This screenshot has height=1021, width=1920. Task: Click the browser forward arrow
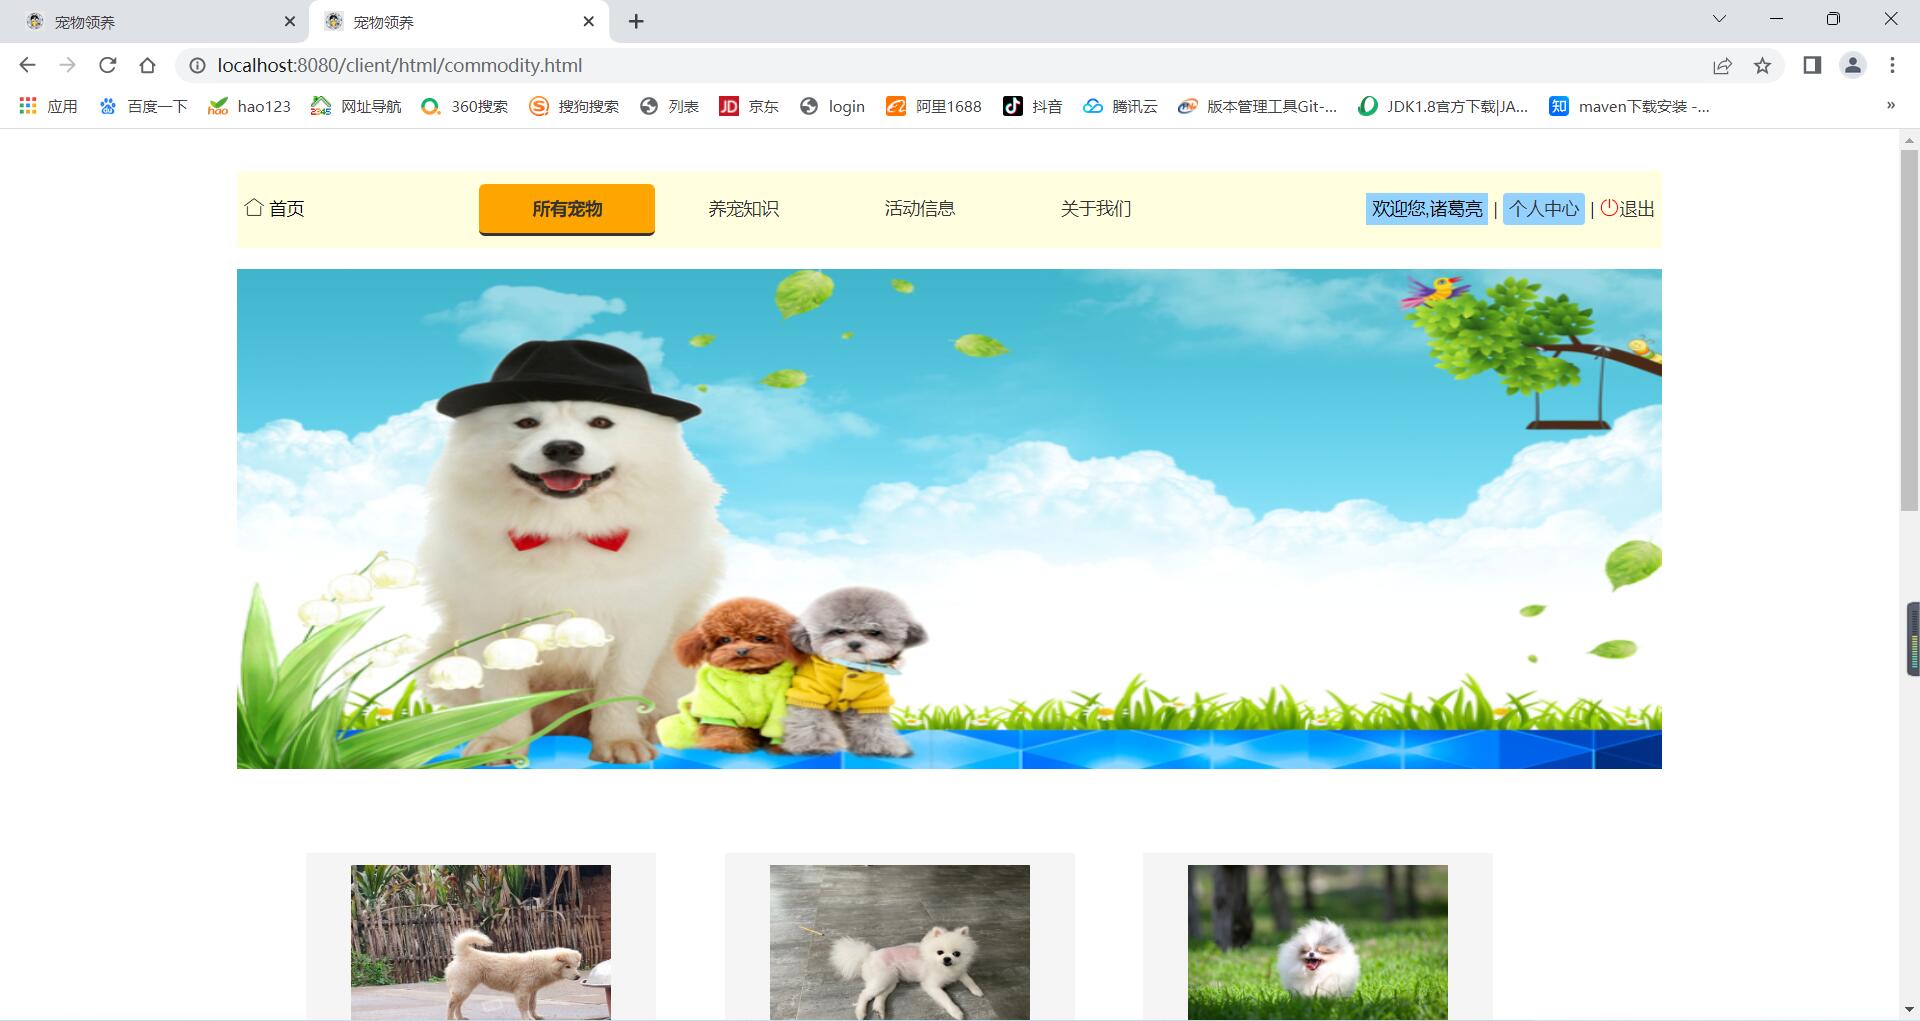[x=67, y=65]
